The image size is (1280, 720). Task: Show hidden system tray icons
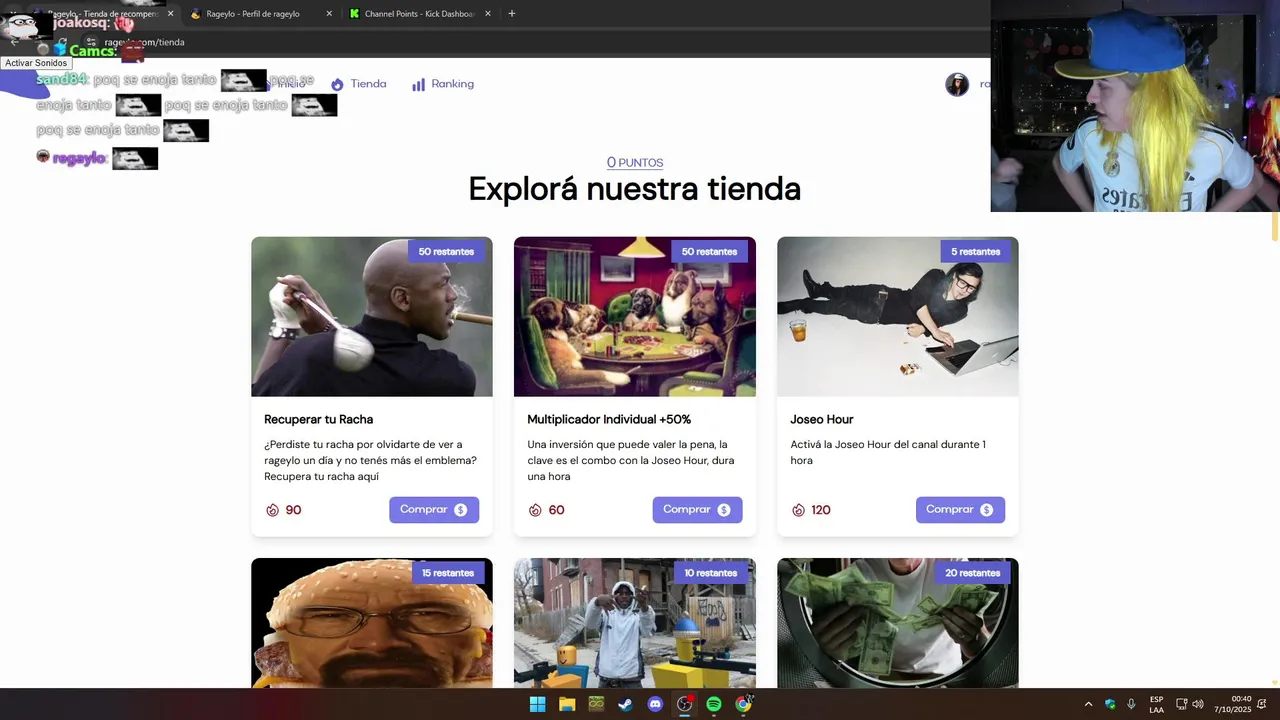[x=1088, y=704]
